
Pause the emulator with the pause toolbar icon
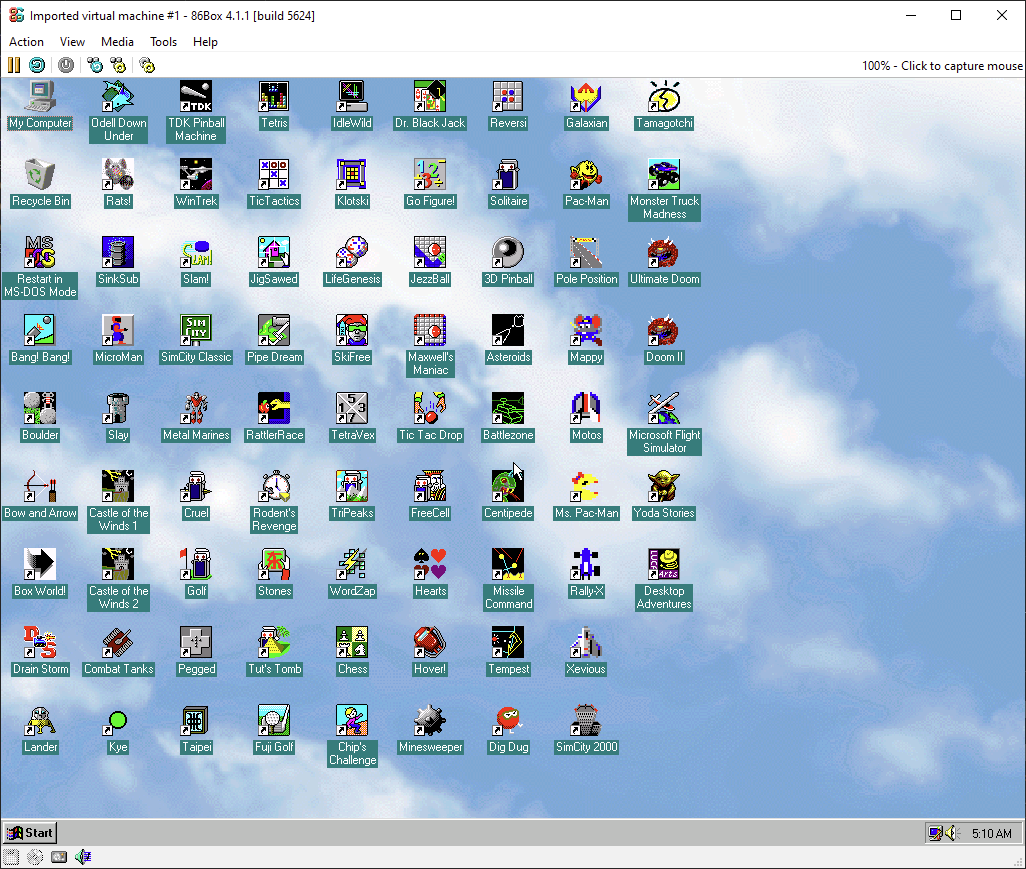(x=14, y=65)
